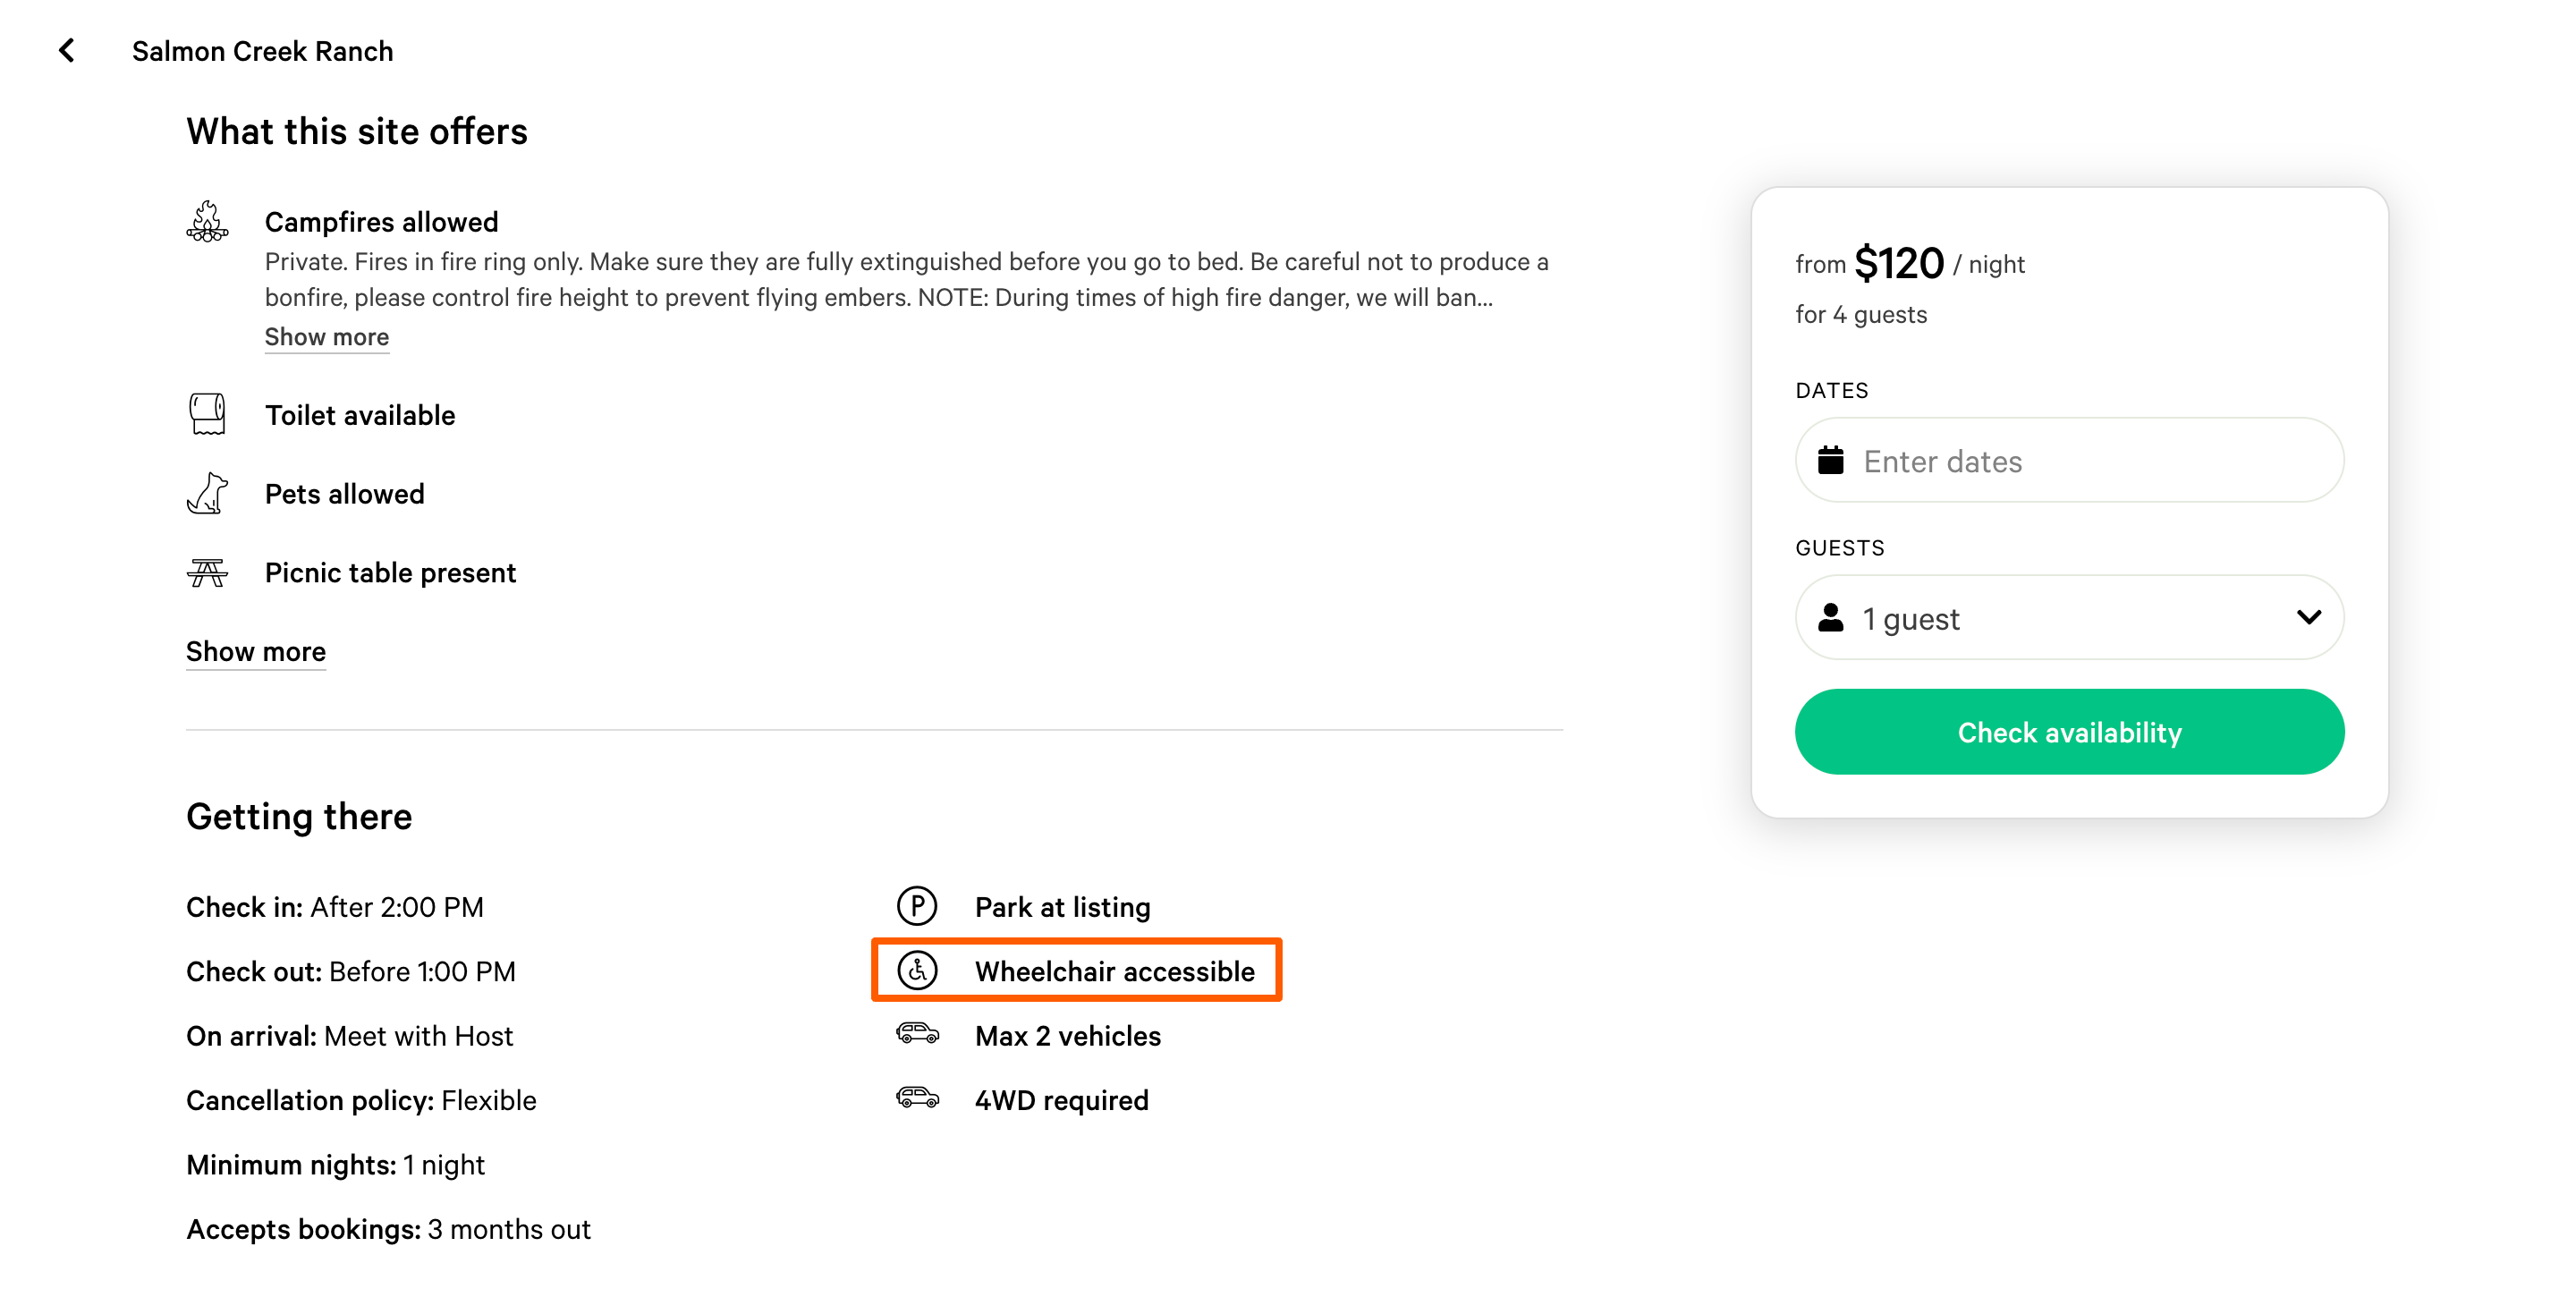Click the calendar icon in the dates field

pyautogui.click(x=1830, y=460)
